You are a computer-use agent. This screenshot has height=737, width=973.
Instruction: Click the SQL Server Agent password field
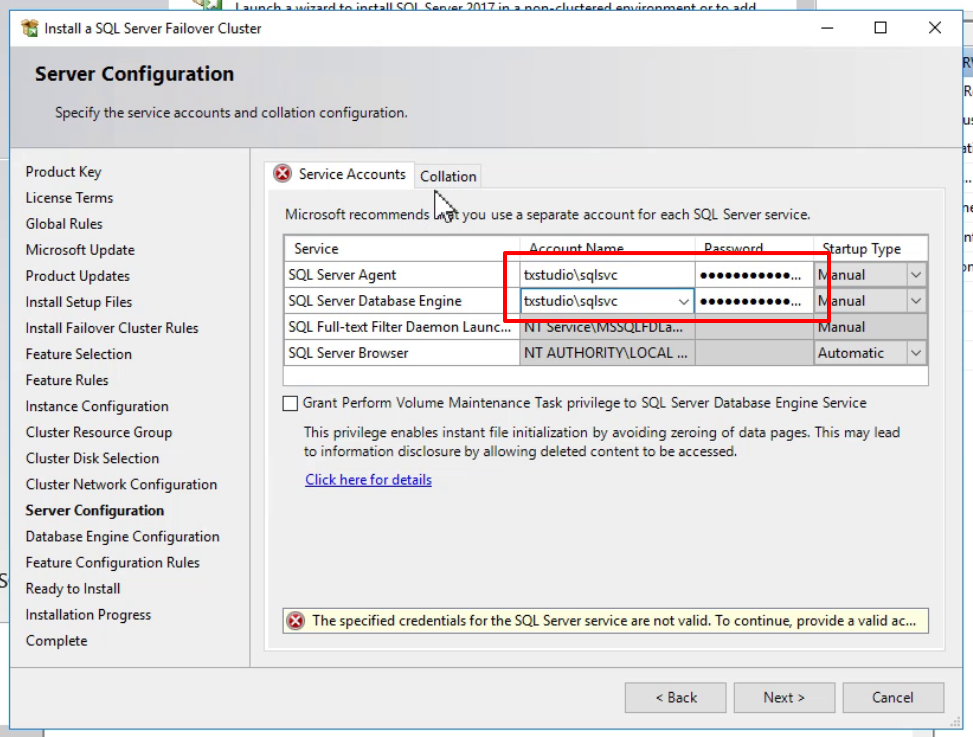[x=754, y=275]
